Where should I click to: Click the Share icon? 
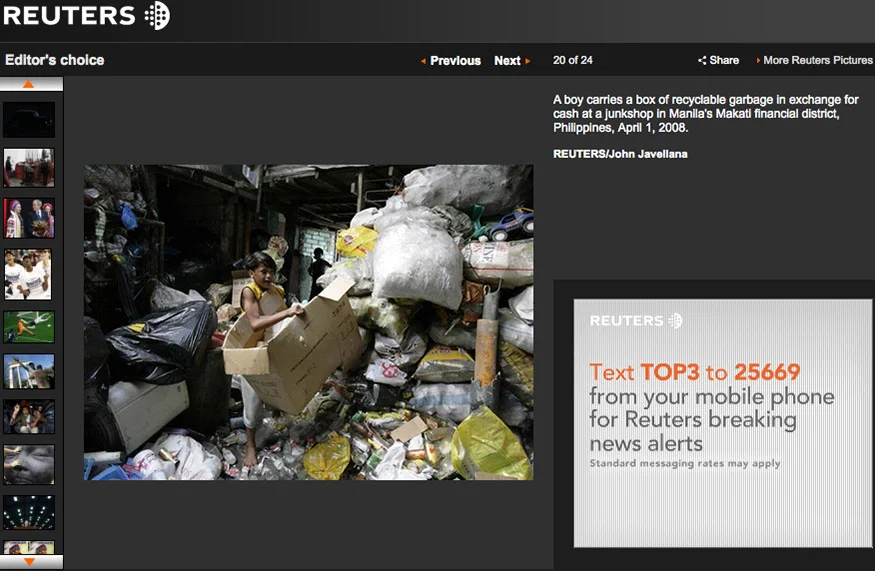(702, 60)
